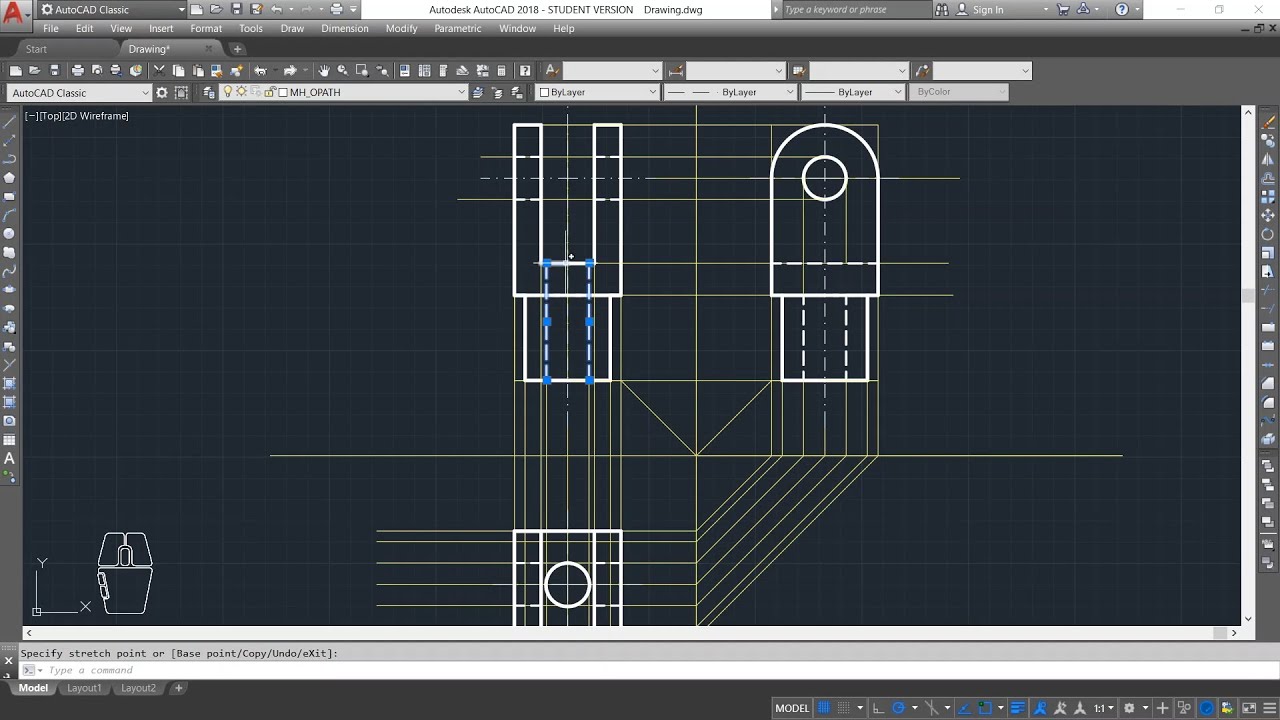Select the Line tool in Draw toolbar
This screenshot has height=720, width=1280.
tap(10, 122)
